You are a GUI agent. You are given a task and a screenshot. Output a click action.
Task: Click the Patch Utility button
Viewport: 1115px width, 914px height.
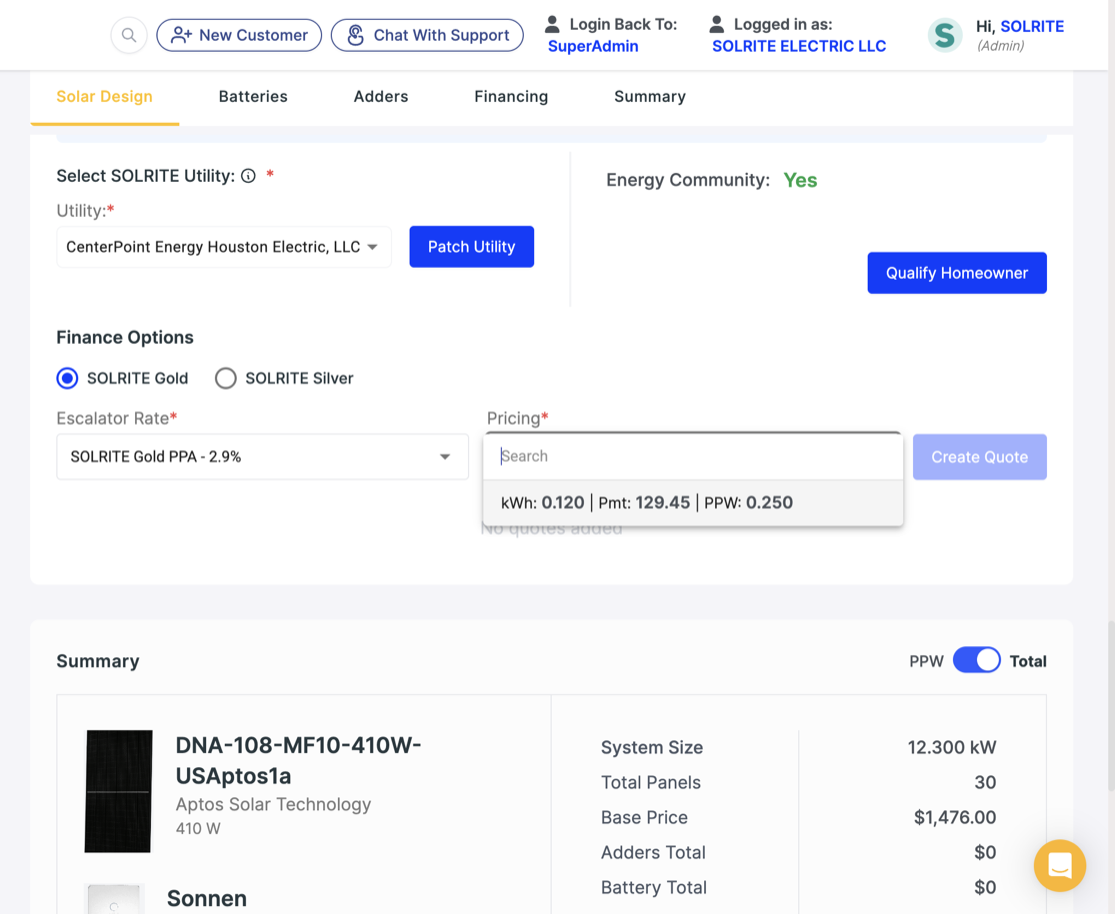(x=471, y=247)
